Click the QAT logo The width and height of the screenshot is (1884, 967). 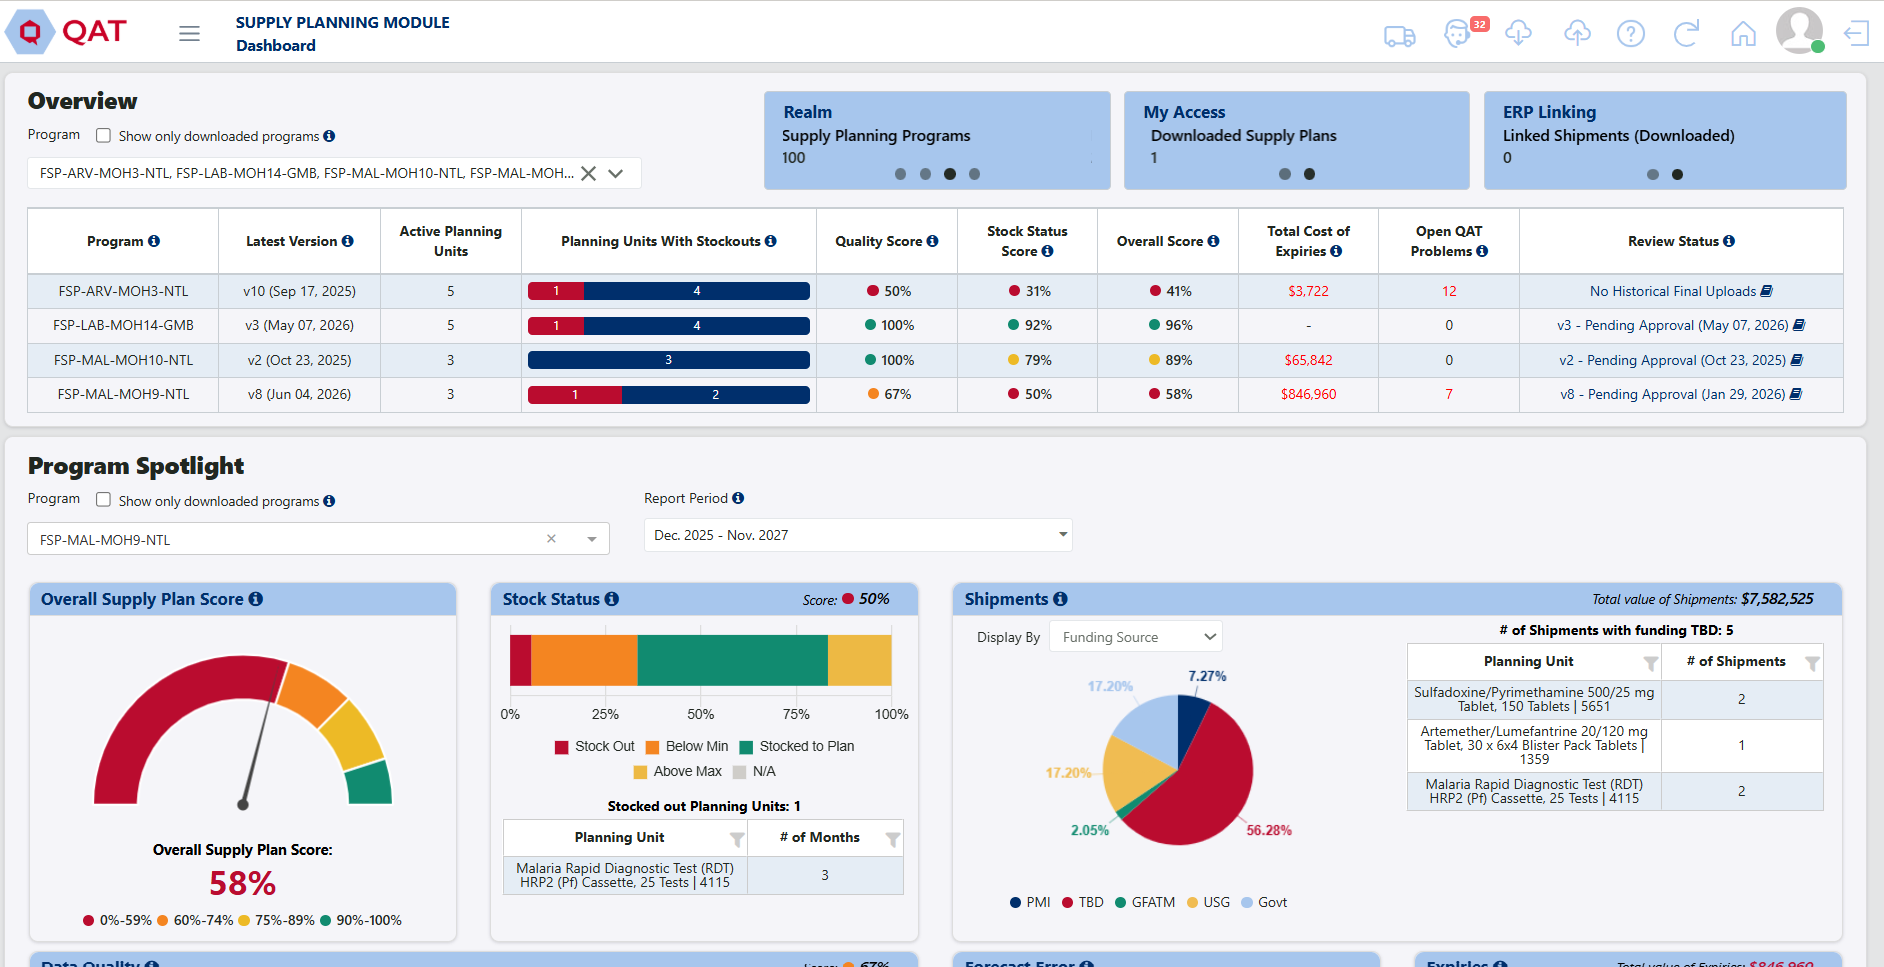point(67,32)
